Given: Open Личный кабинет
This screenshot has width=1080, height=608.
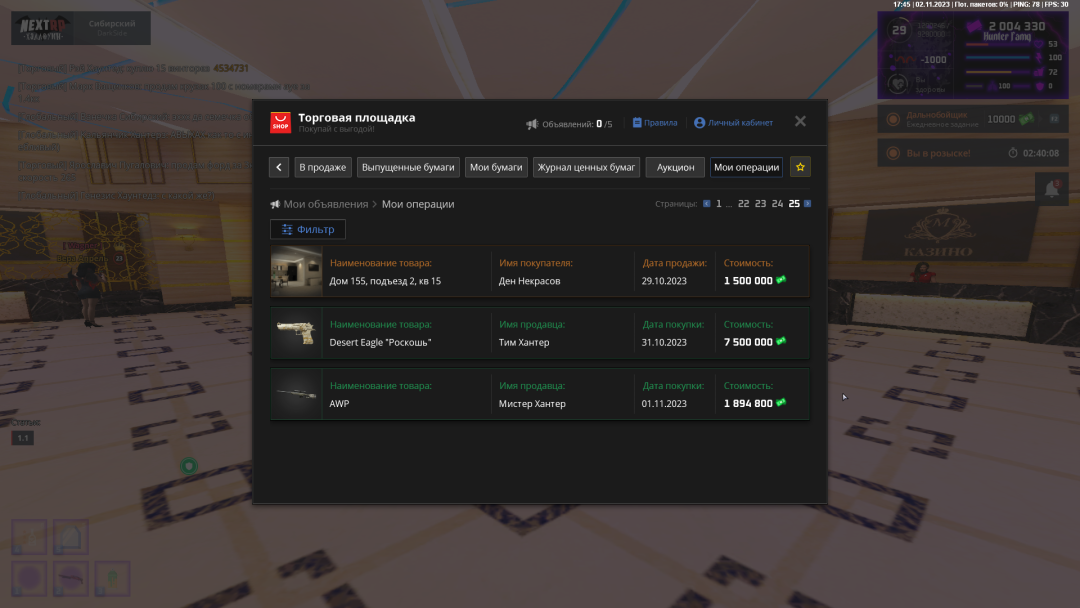Looking at the screenshot, I should 734,123.
